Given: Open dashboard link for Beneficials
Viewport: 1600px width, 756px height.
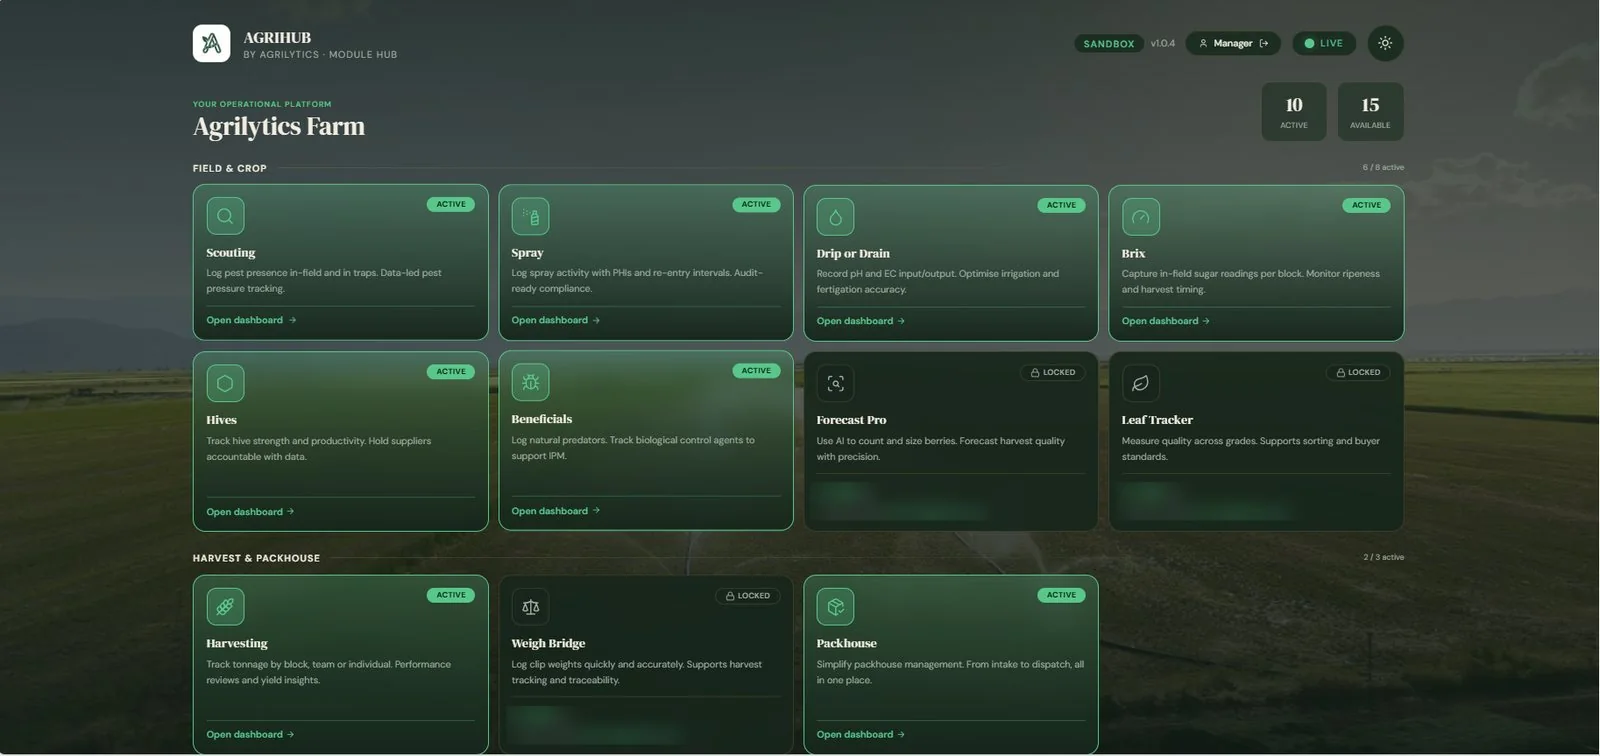Looking at the screenshot, I should [556, 511].
